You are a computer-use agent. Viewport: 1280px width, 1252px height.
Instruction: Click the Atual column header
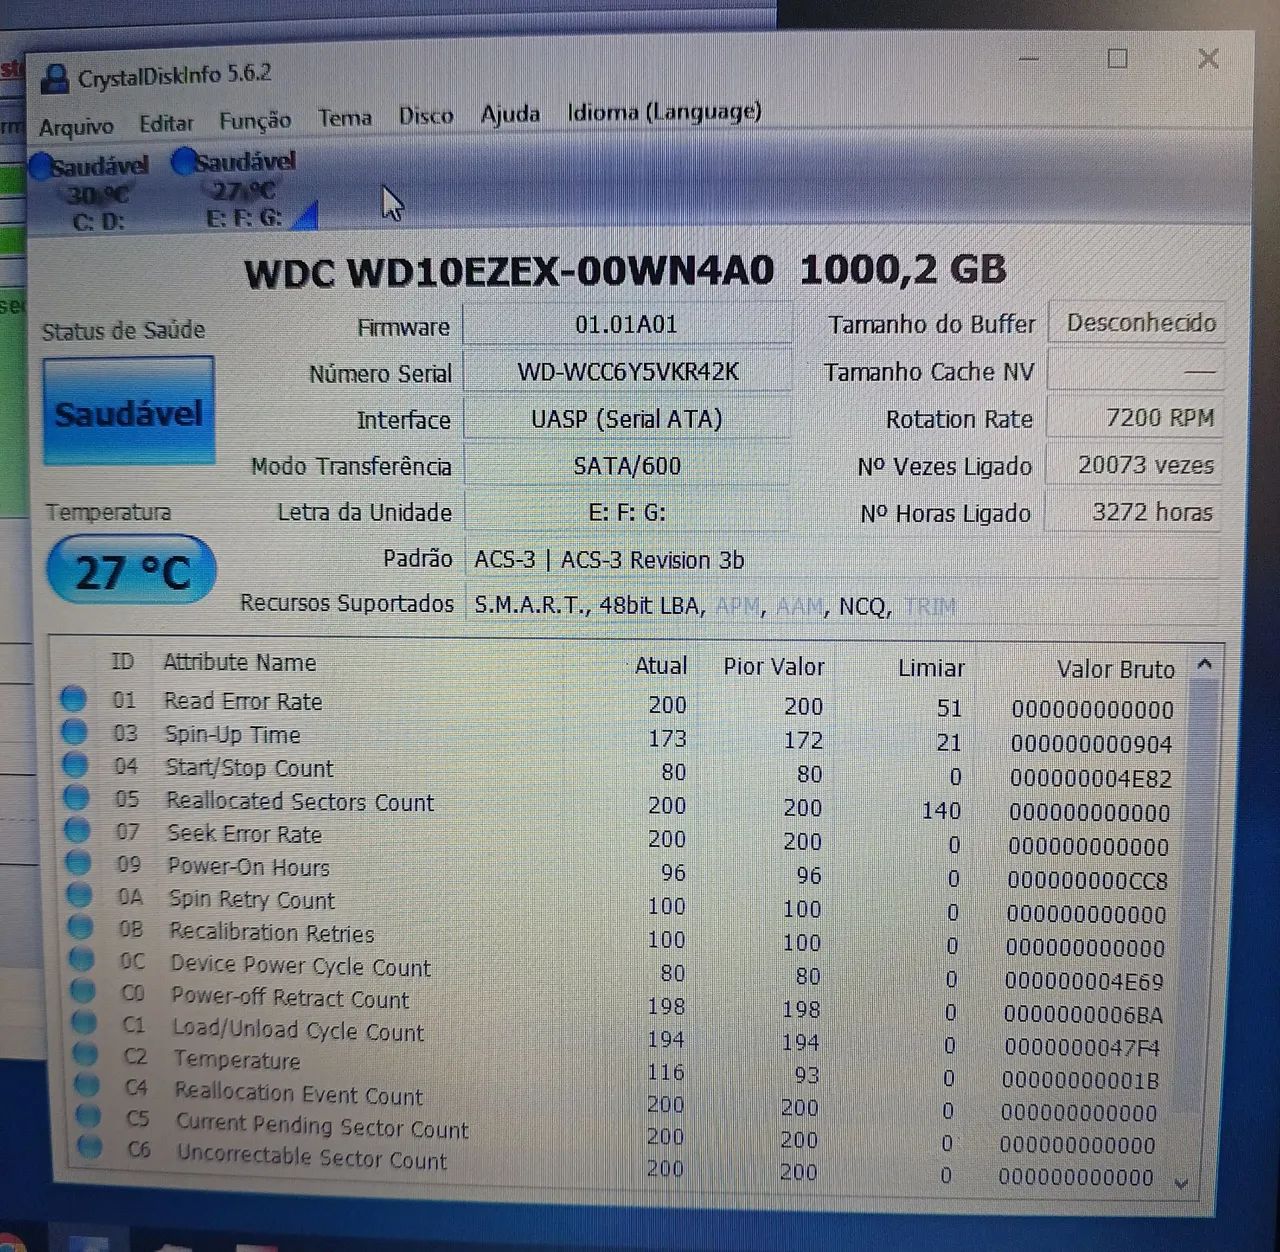(x=660, y=666)
